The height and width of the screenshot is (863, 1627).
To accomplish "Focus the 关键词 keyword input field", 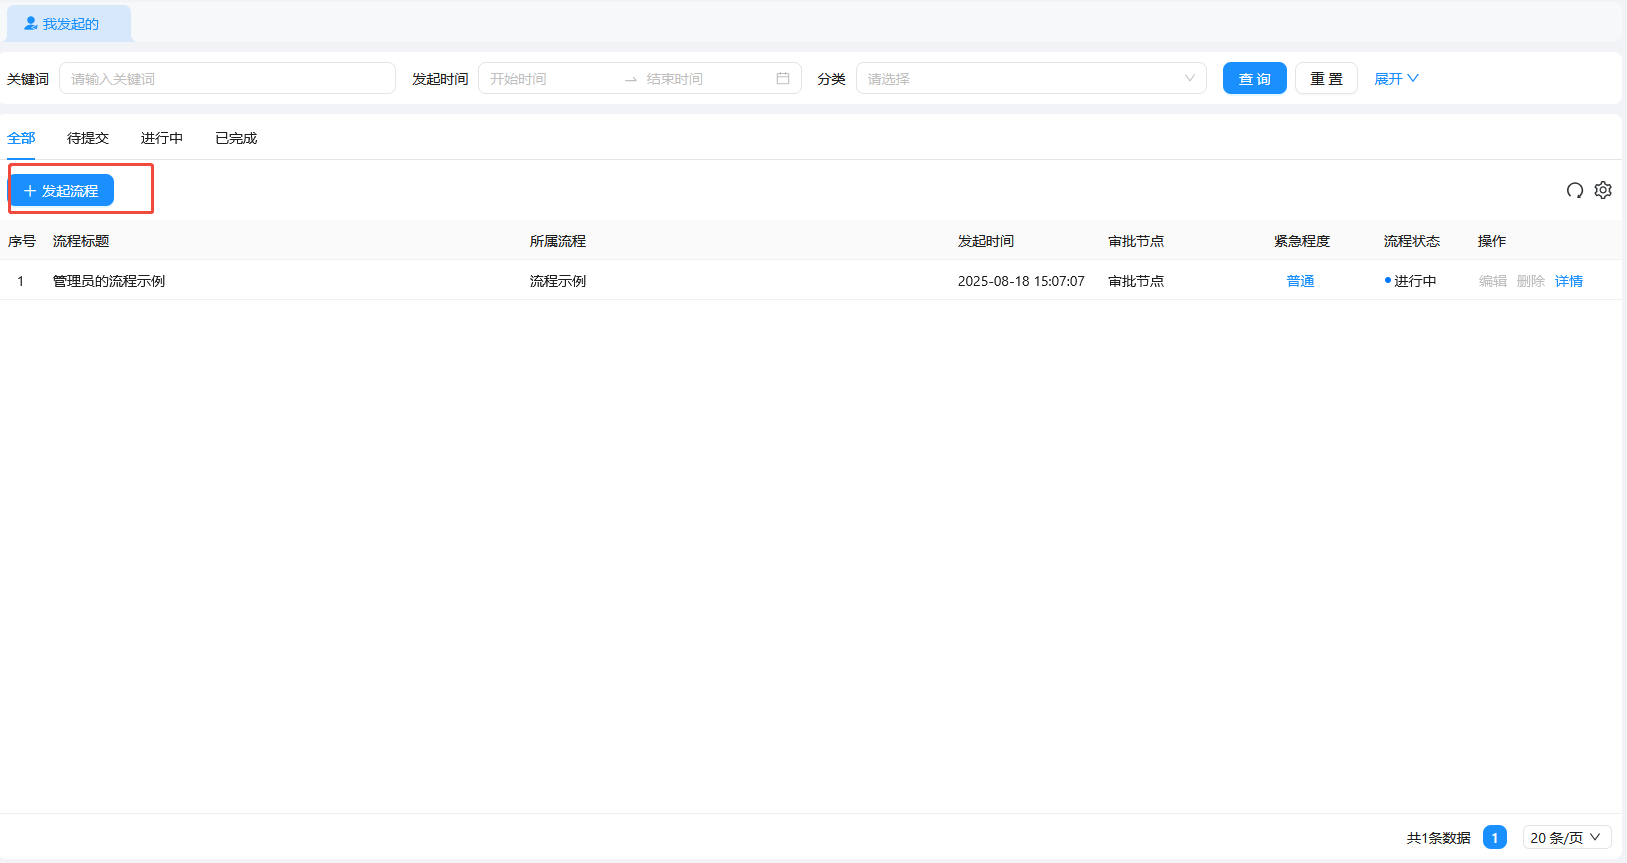I will click(227, 78).
